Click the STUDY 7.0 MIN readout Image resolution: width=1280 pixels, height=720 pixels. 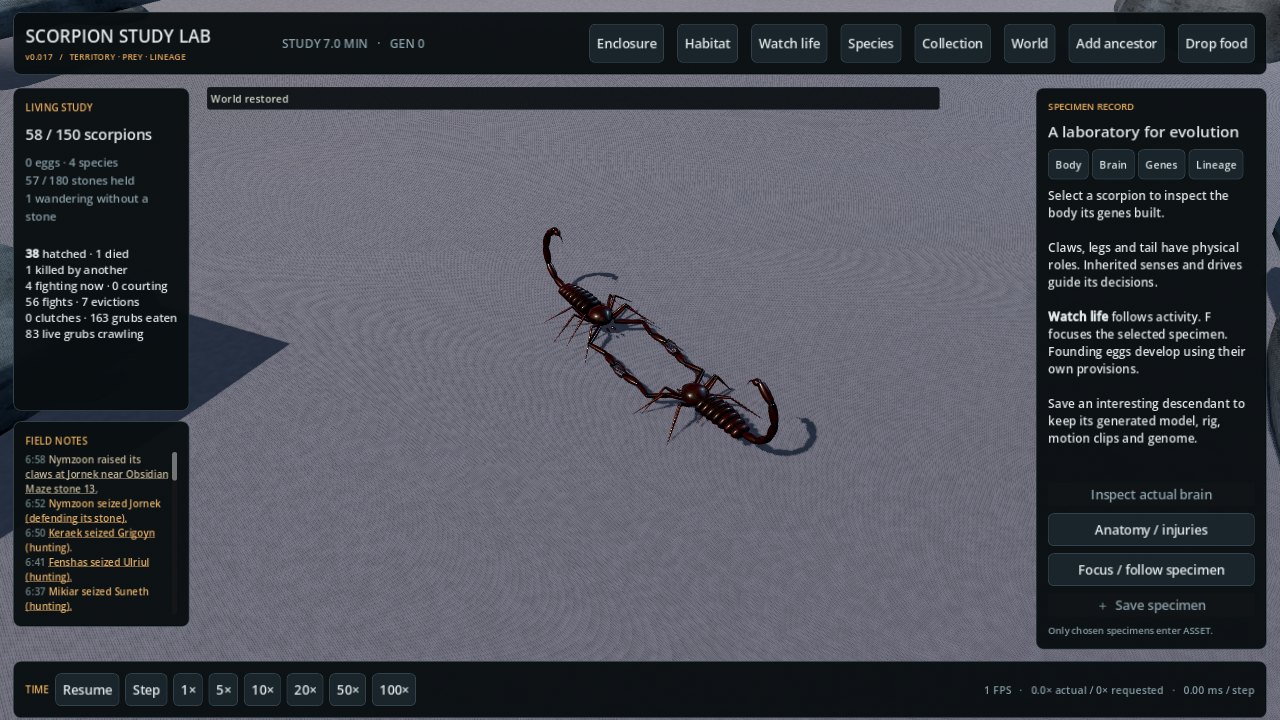(325, 44)
